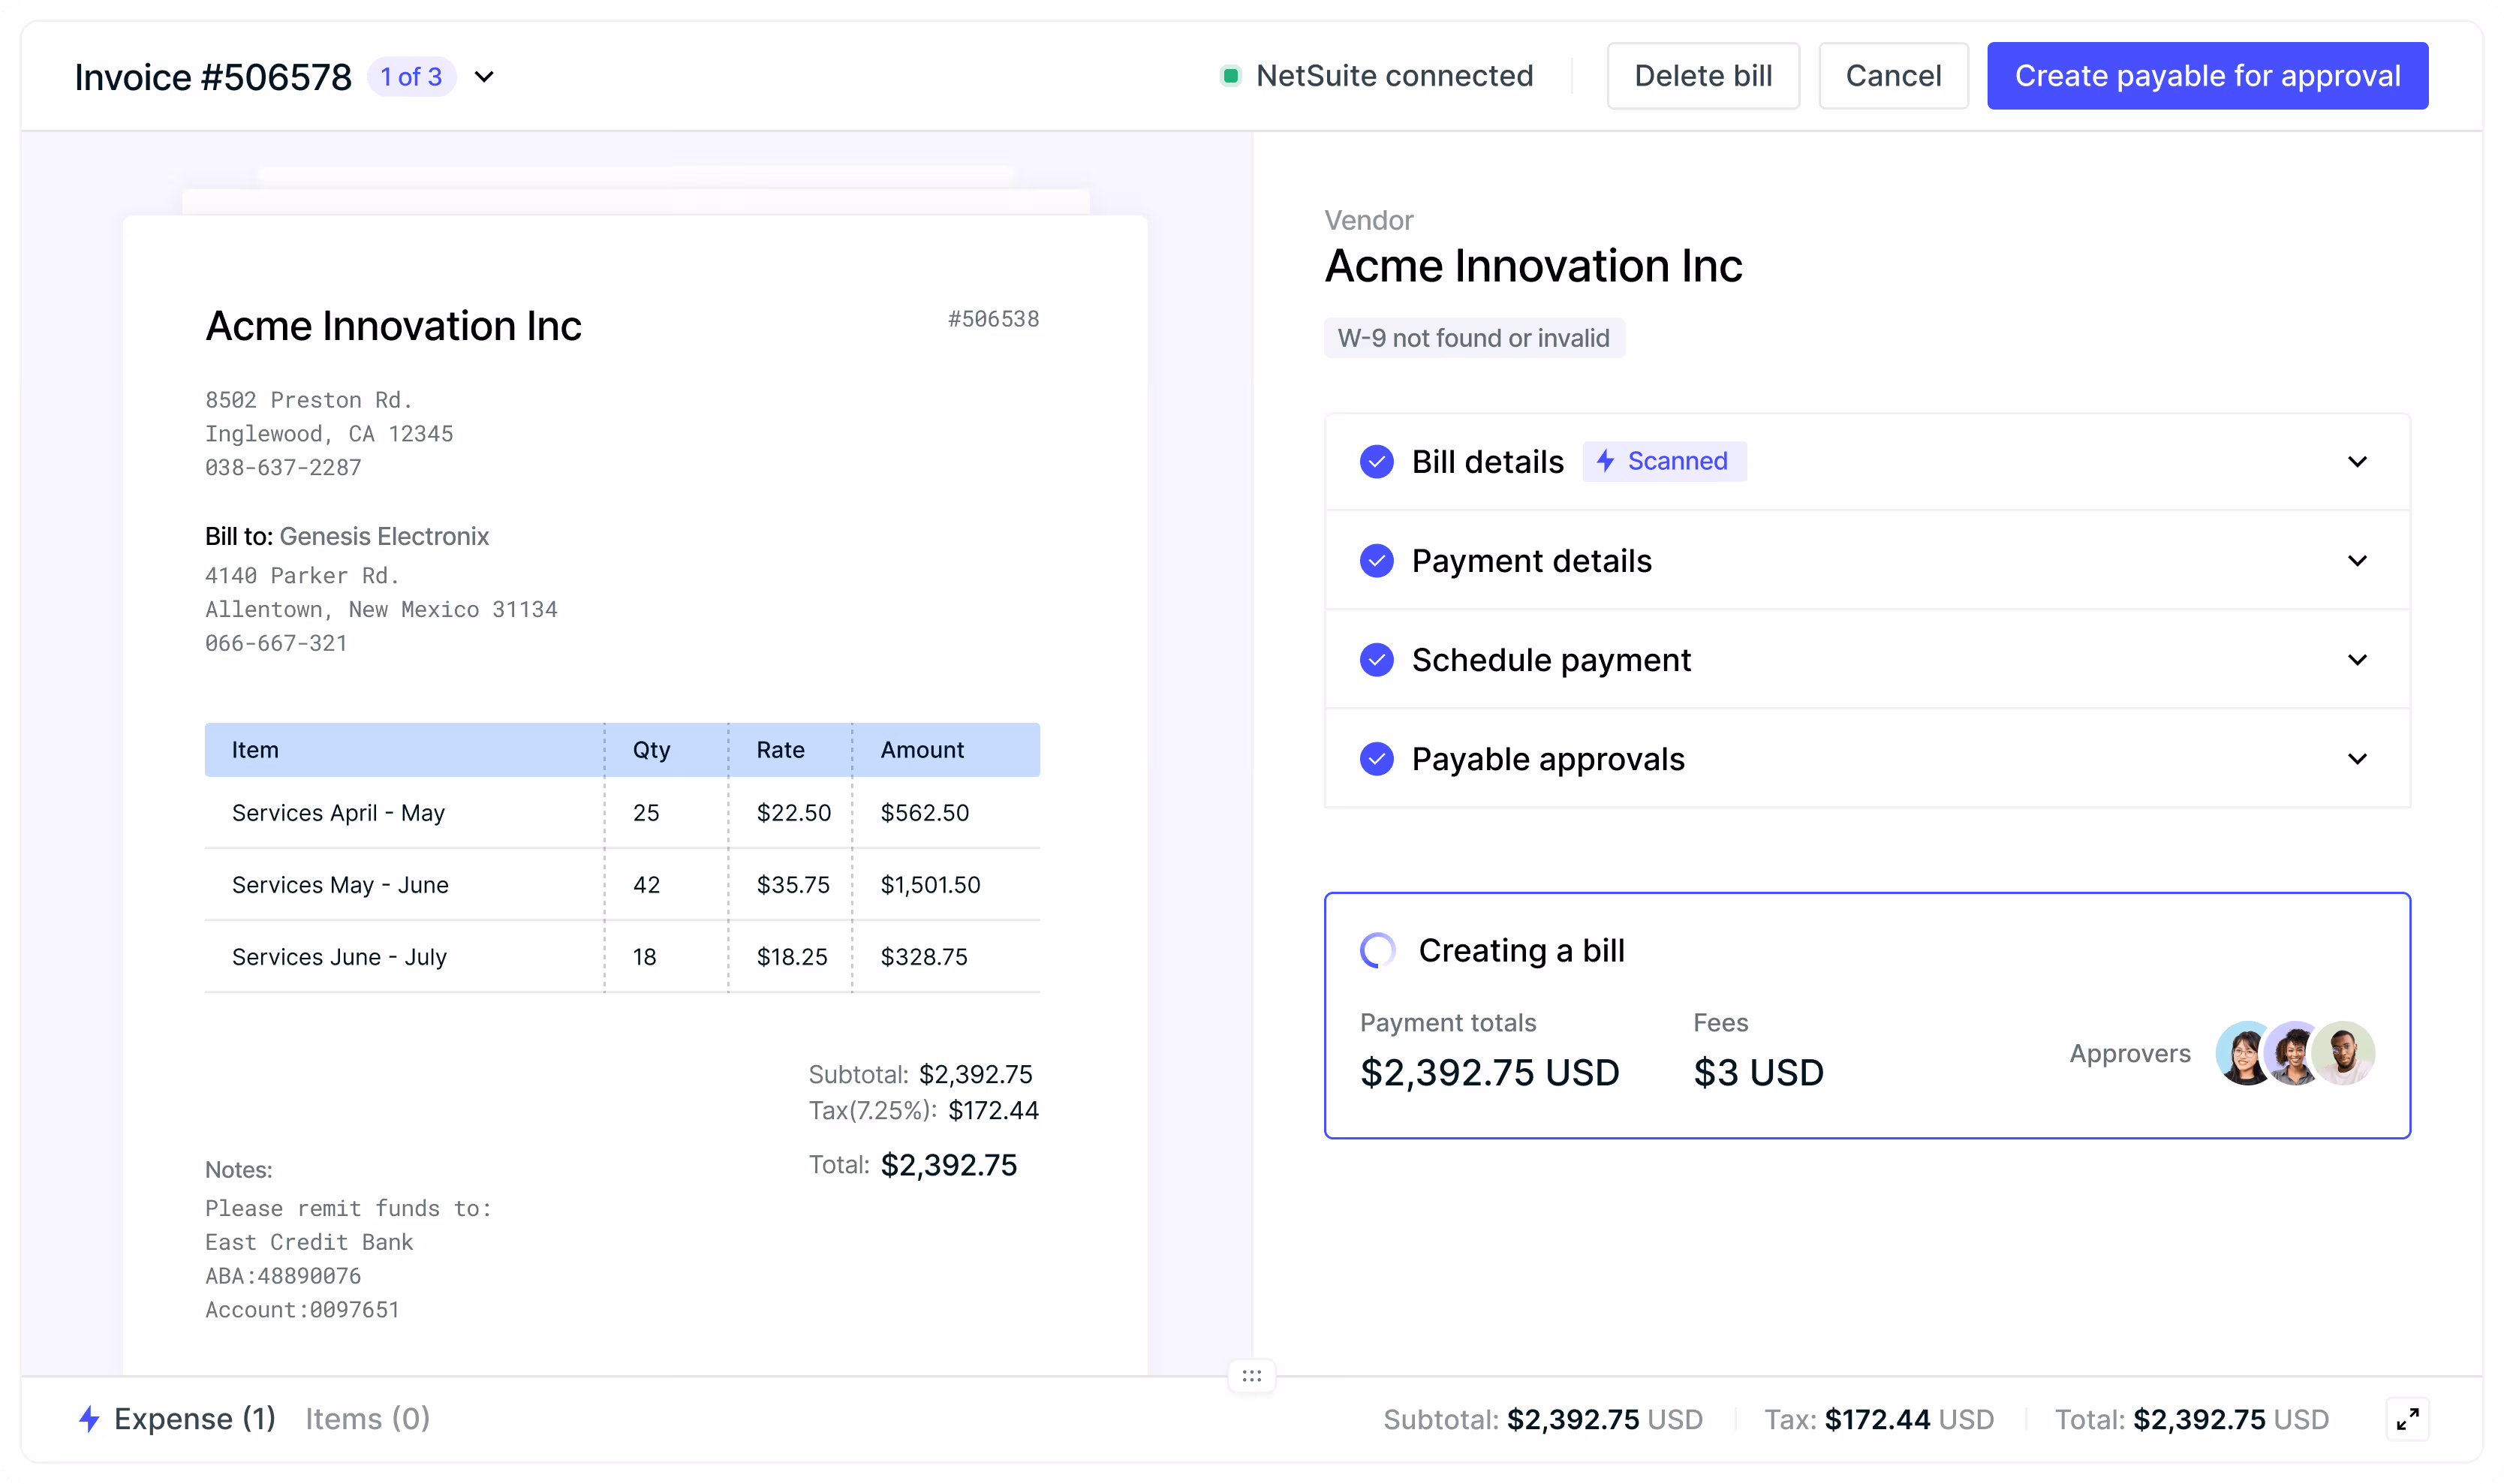Expand the Bill details section chevron
Viewport: 2504px width, 1484px height.
pos(2357,462)
